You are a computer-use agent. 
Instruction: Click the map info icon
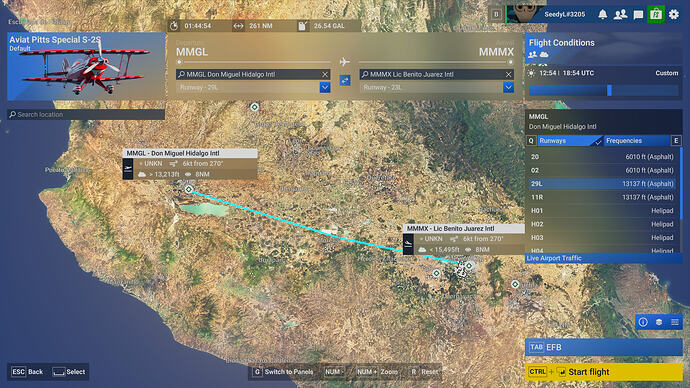[x=643, y=322]
